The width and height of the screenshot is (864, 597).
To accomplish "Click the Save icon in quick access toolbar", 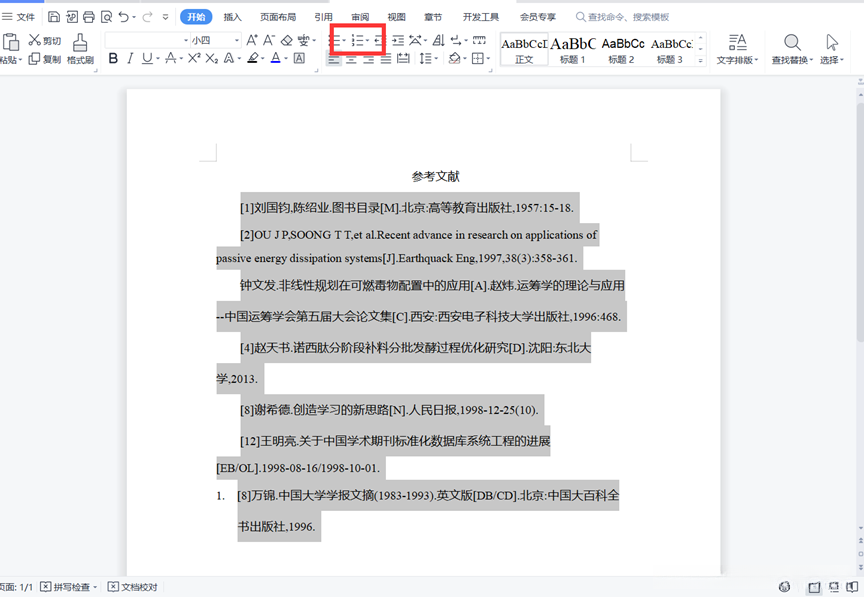I will click(x=53, y=17).
